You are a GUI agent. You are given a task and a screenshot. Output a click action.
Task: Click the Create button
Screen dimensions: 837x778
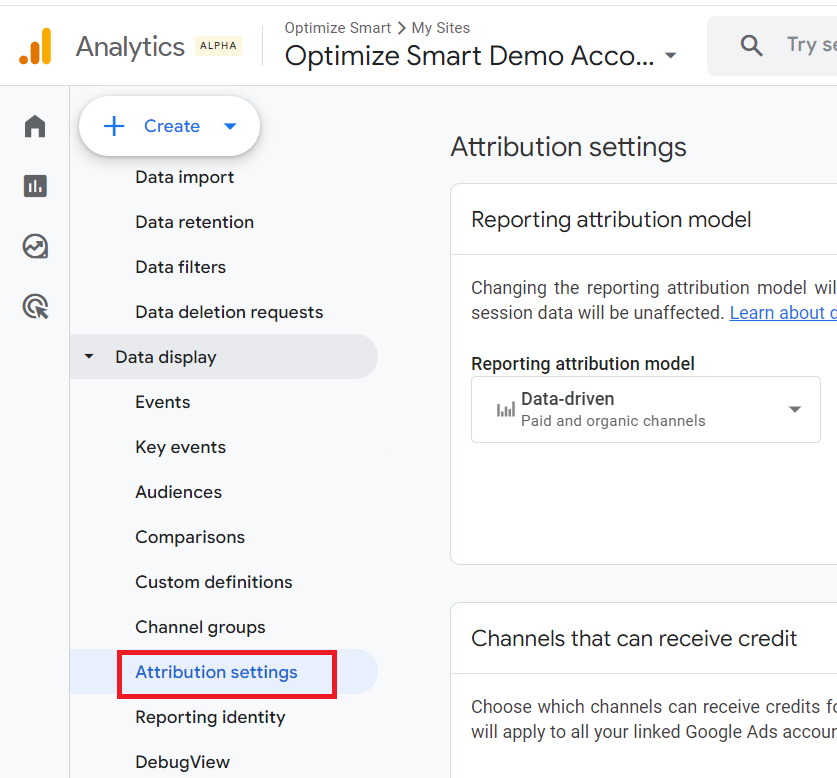[169, 127]
